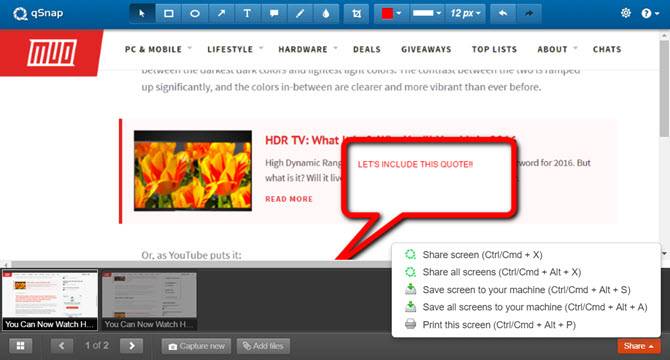670x360 pixels.
Task: Expand the LIFESTYLE menu
Action: (235, 49)
